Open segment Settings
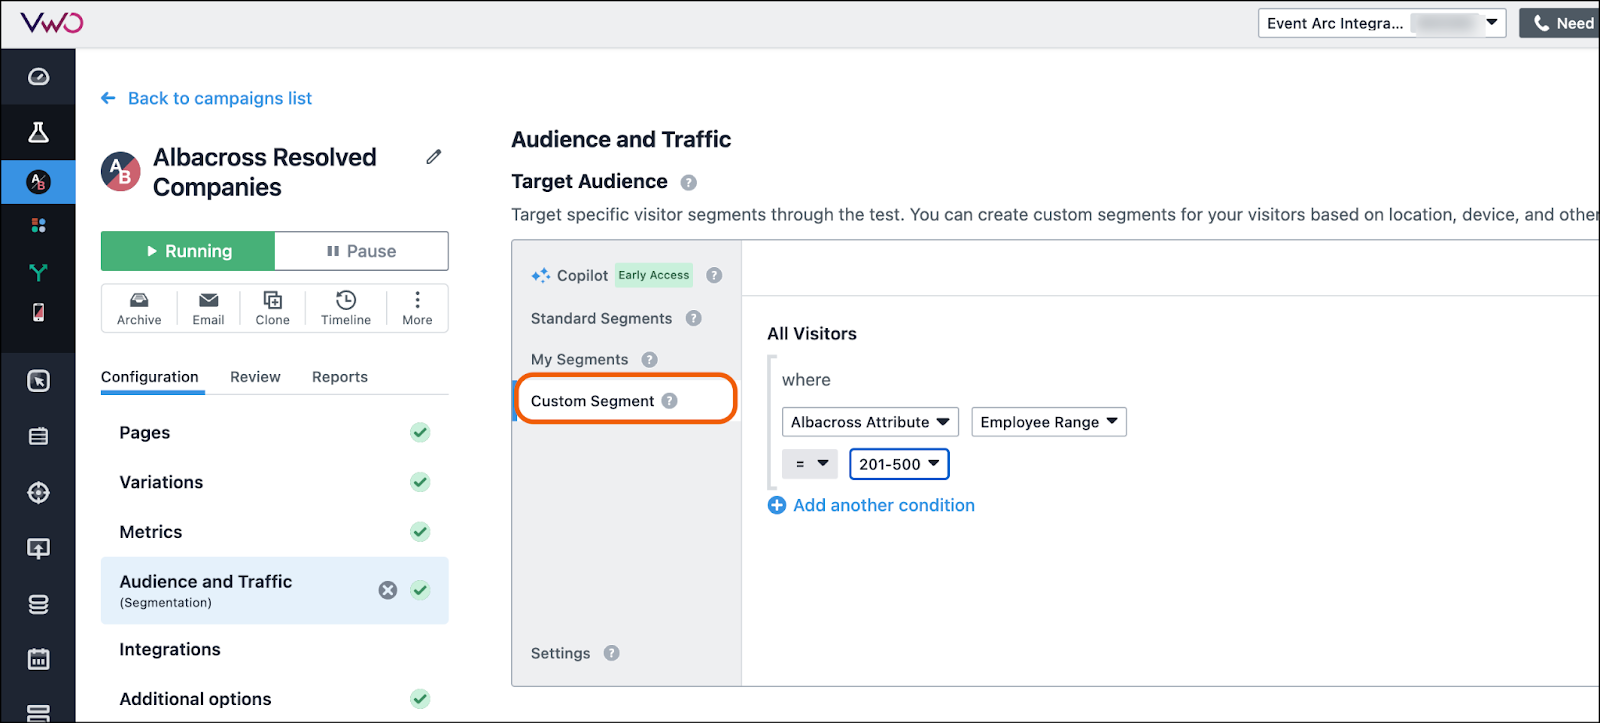Viewport: 1600px width, 723px height. (560, 653)
